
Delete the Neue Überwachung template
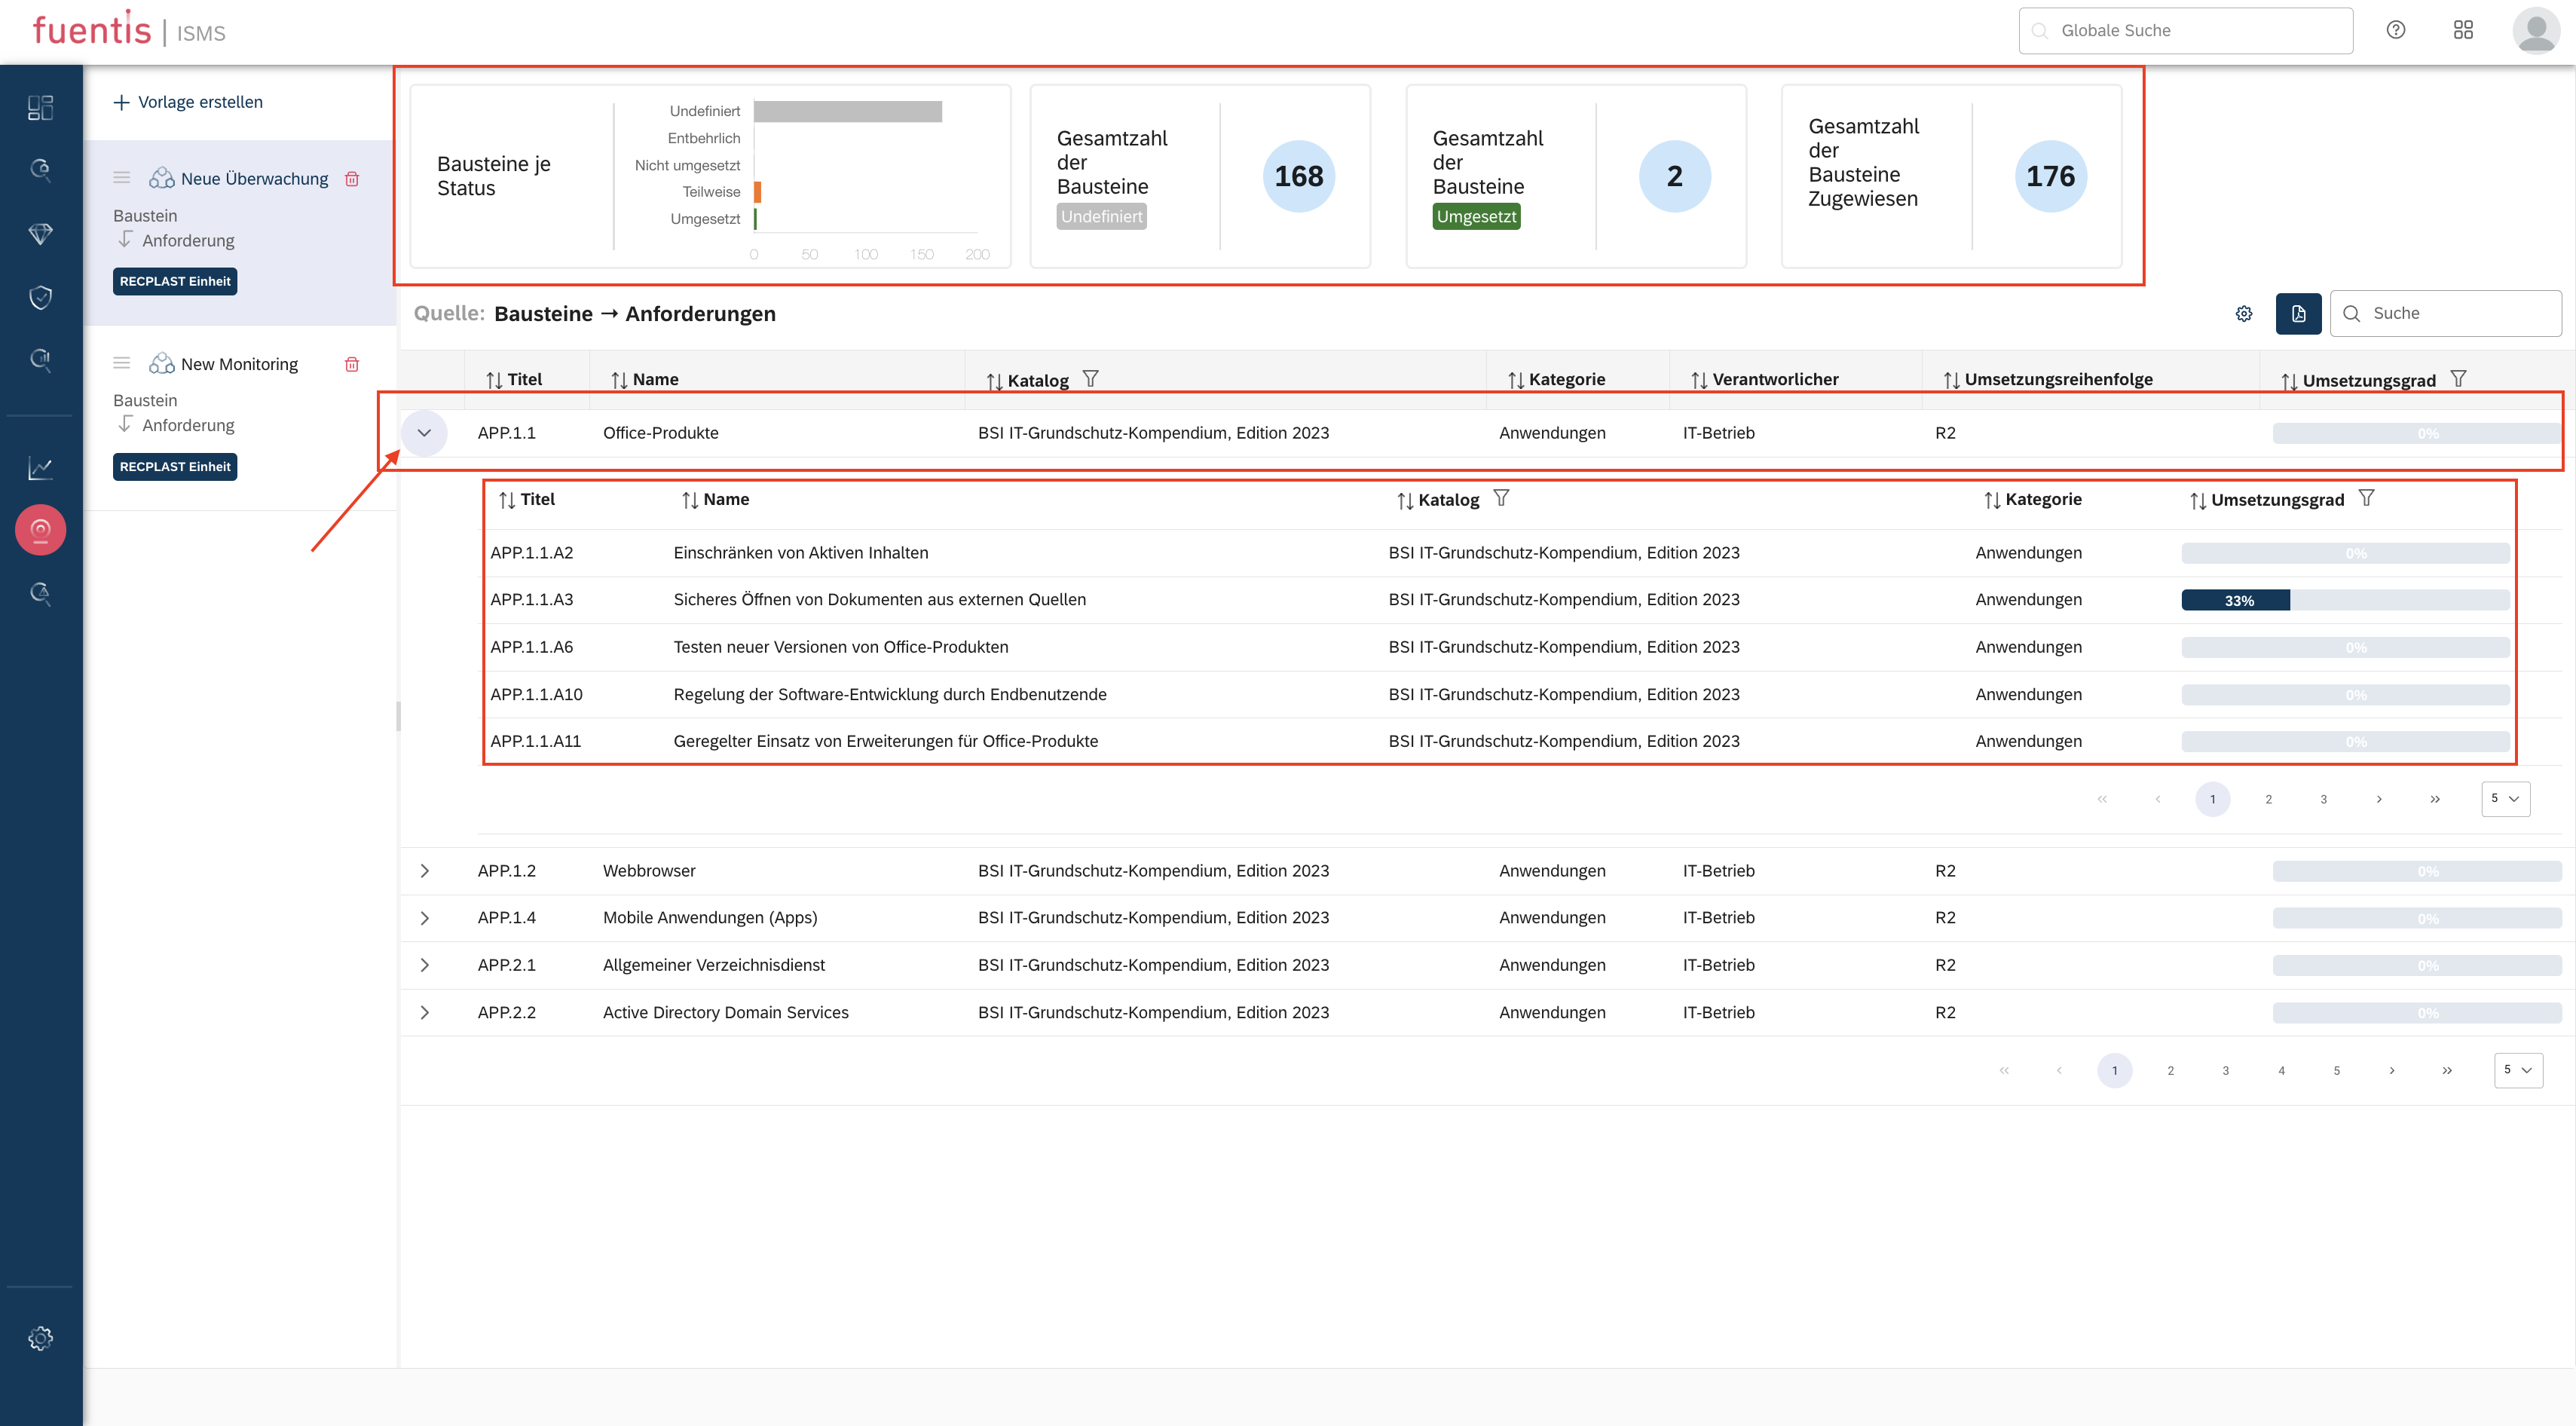(x=352, y=178)
